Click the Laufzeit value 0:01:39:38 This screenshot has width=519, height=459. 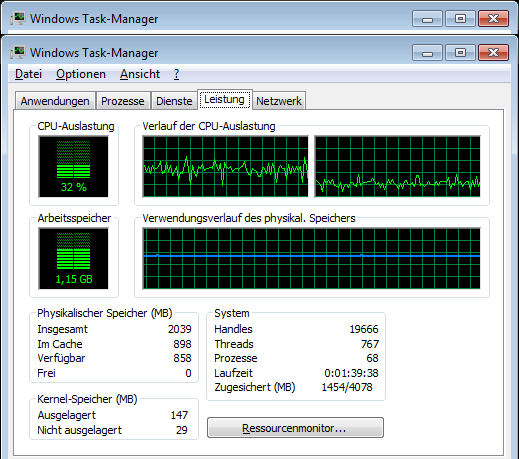click(x=351, y=373)
